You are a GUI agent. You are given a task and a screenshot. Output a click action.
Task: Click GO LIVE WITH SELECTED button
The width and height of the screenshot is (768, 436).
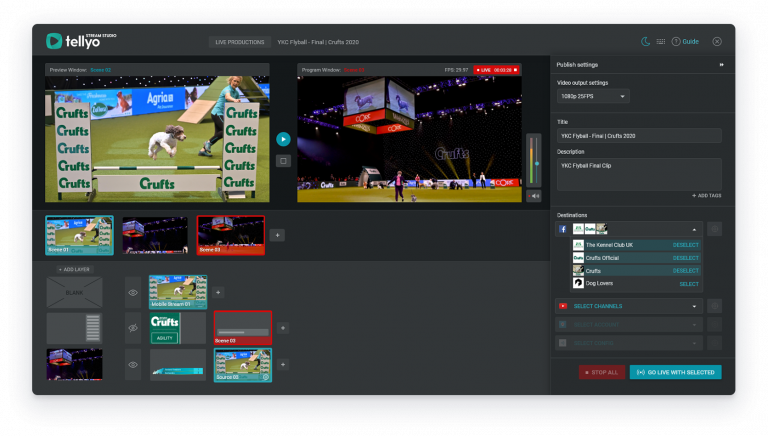[675, 372]
